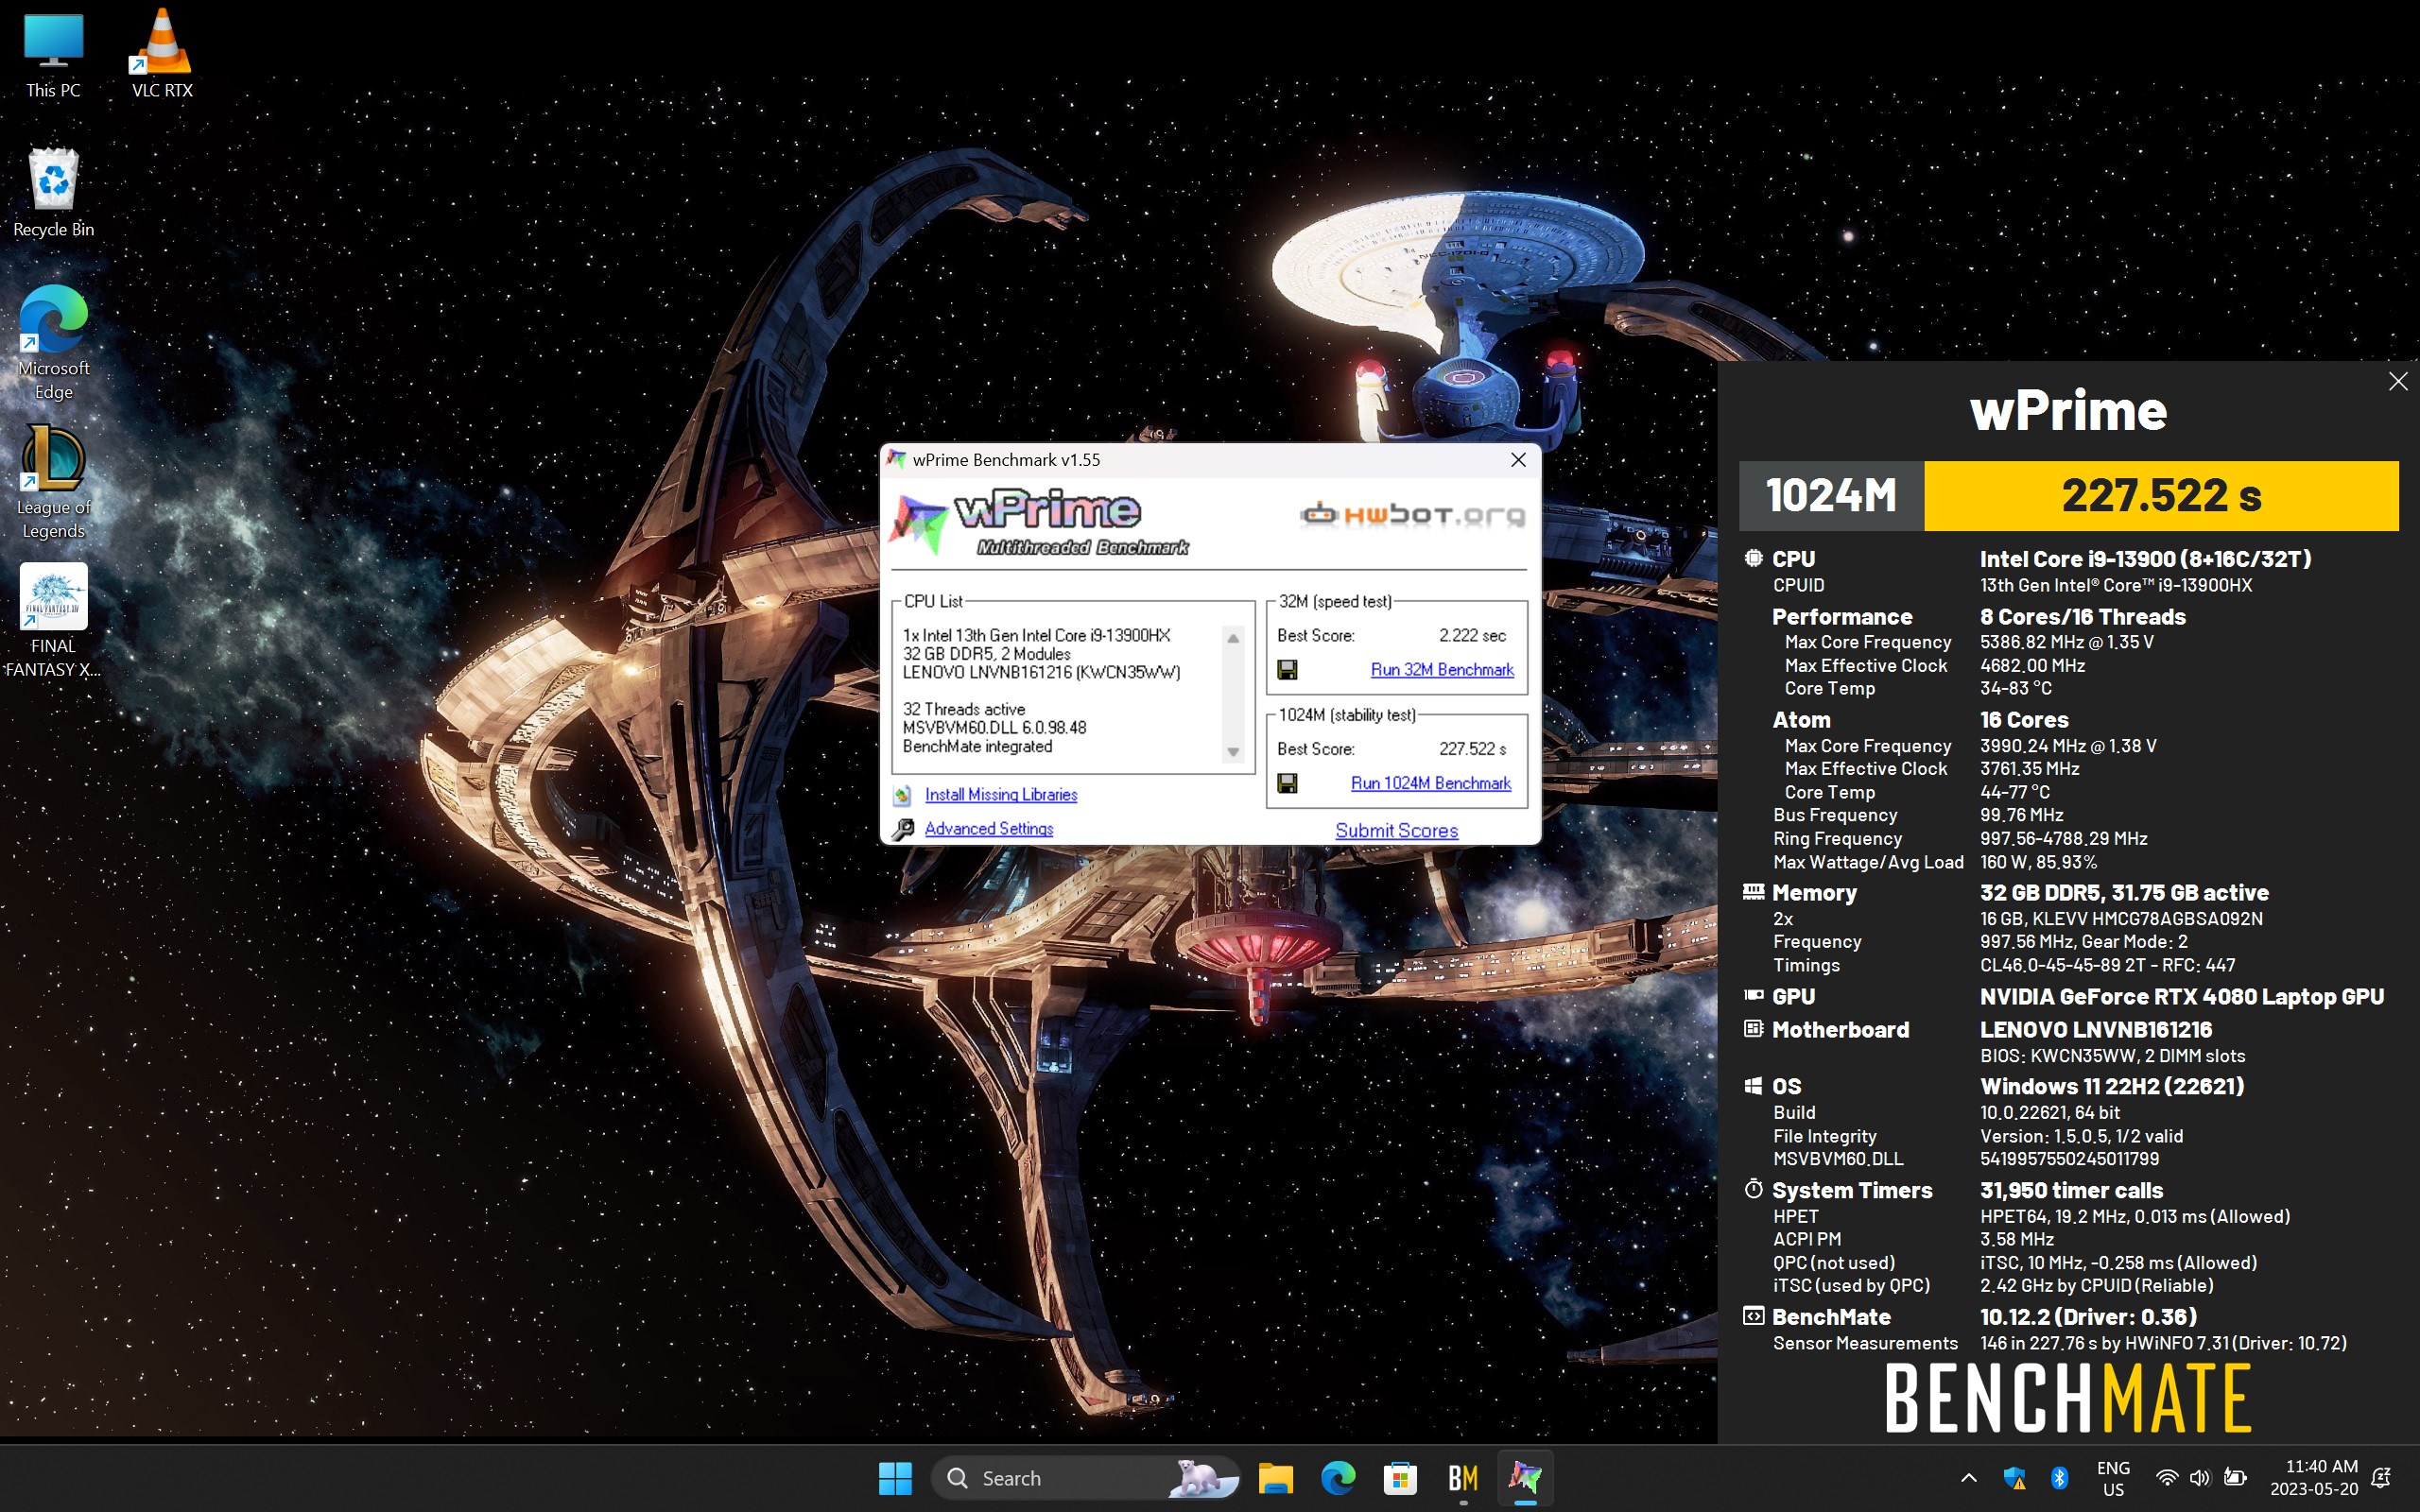Open Edge from the taskbar

pyautogui.click(x=1338, y=1478)
